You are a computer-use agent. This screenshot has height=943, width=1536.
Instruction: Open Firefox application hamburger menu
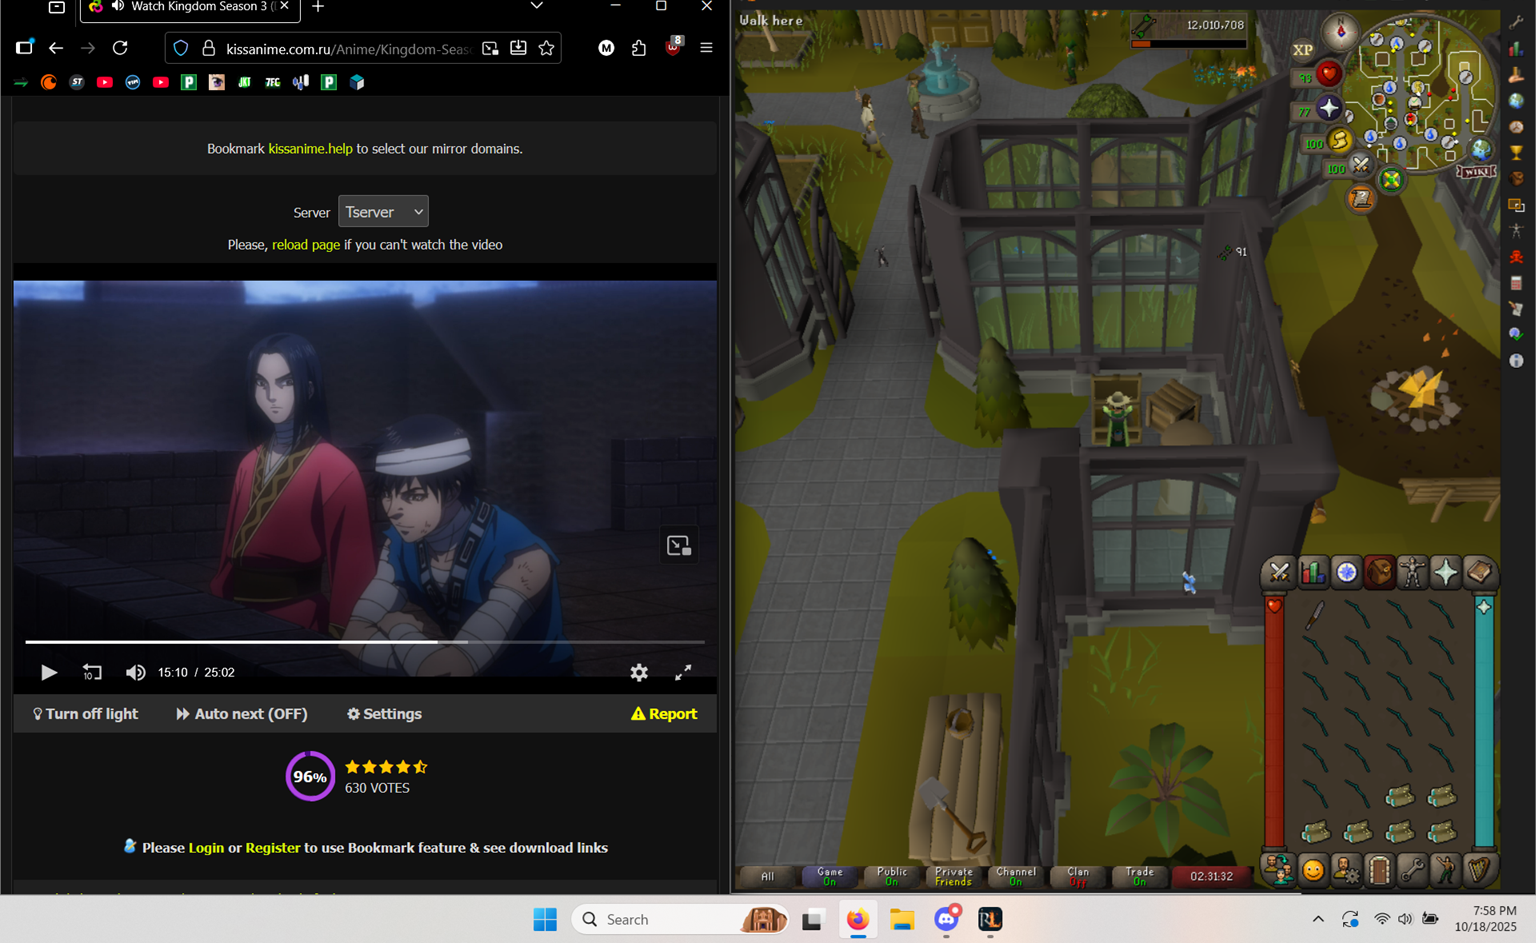(x=706, y=48)
